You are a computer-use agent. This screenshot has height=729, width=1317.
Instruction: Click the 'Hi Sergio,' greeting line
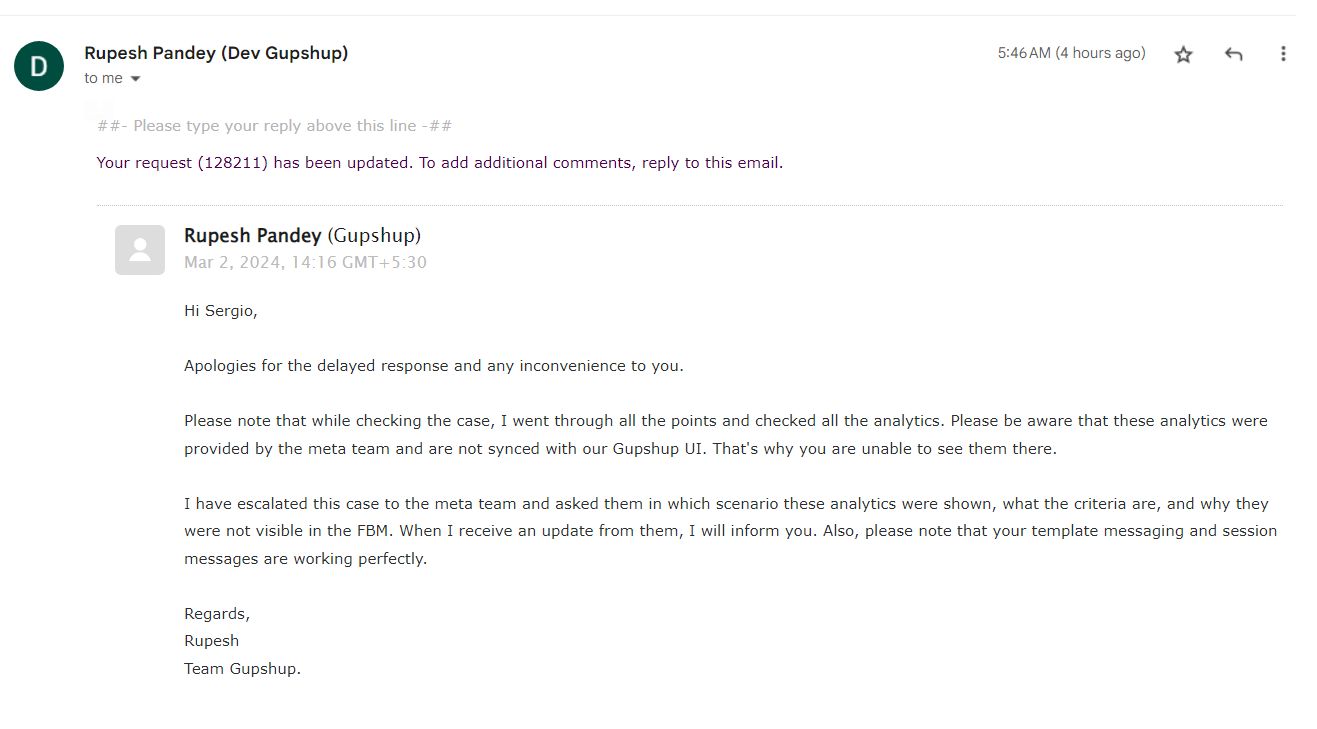coord(220,311)
